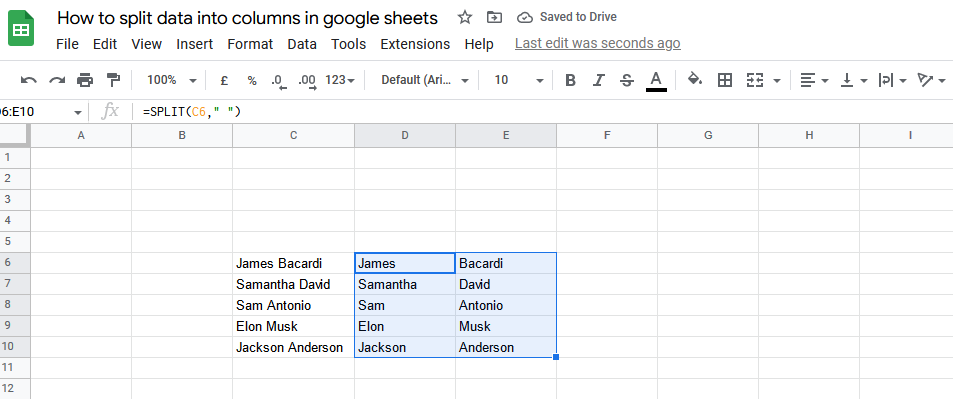This screenshot has height=399, width=953.
Task: Open the Default (Arial) font dropdown
Action: coord(425,80)
